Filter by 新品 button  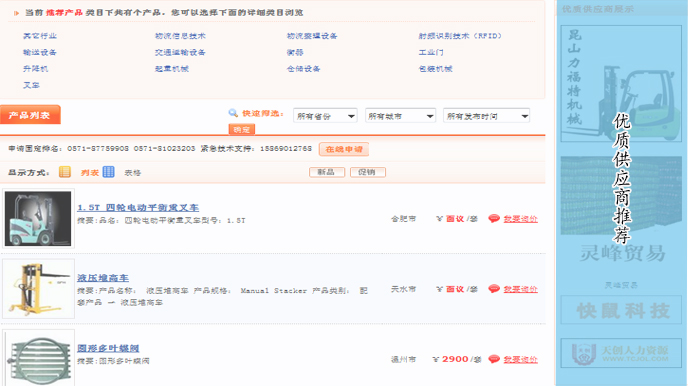point(327,172)
